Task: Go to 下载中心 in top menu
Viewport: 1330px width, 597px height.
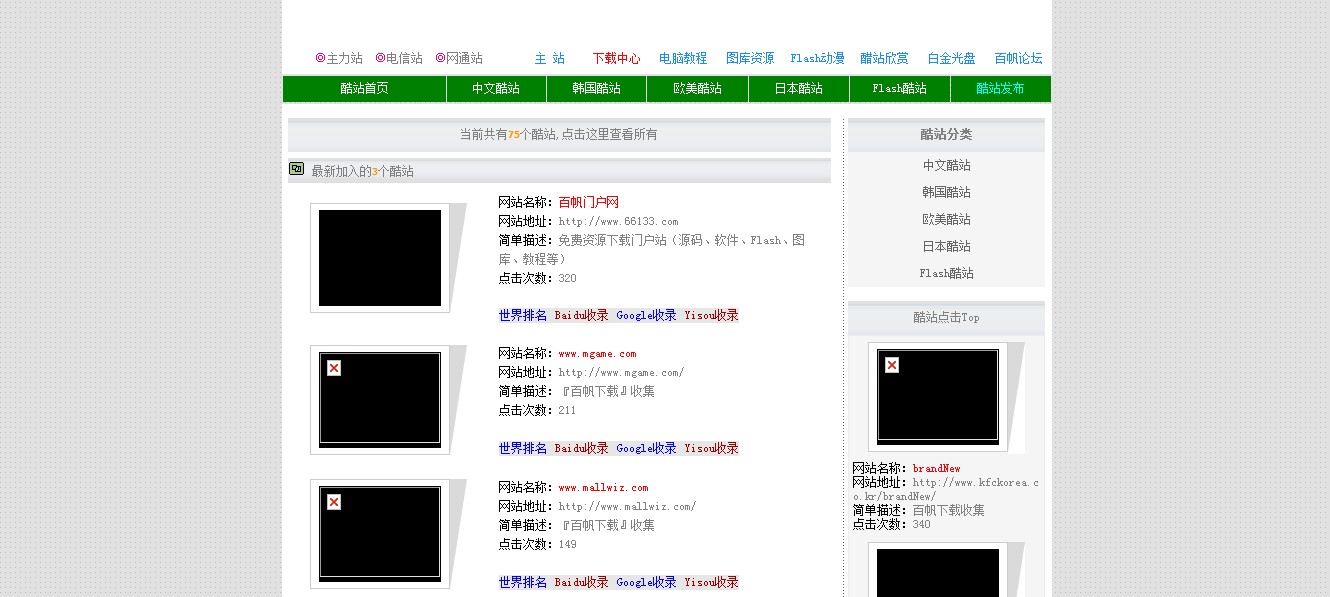Action: (616, 59)
